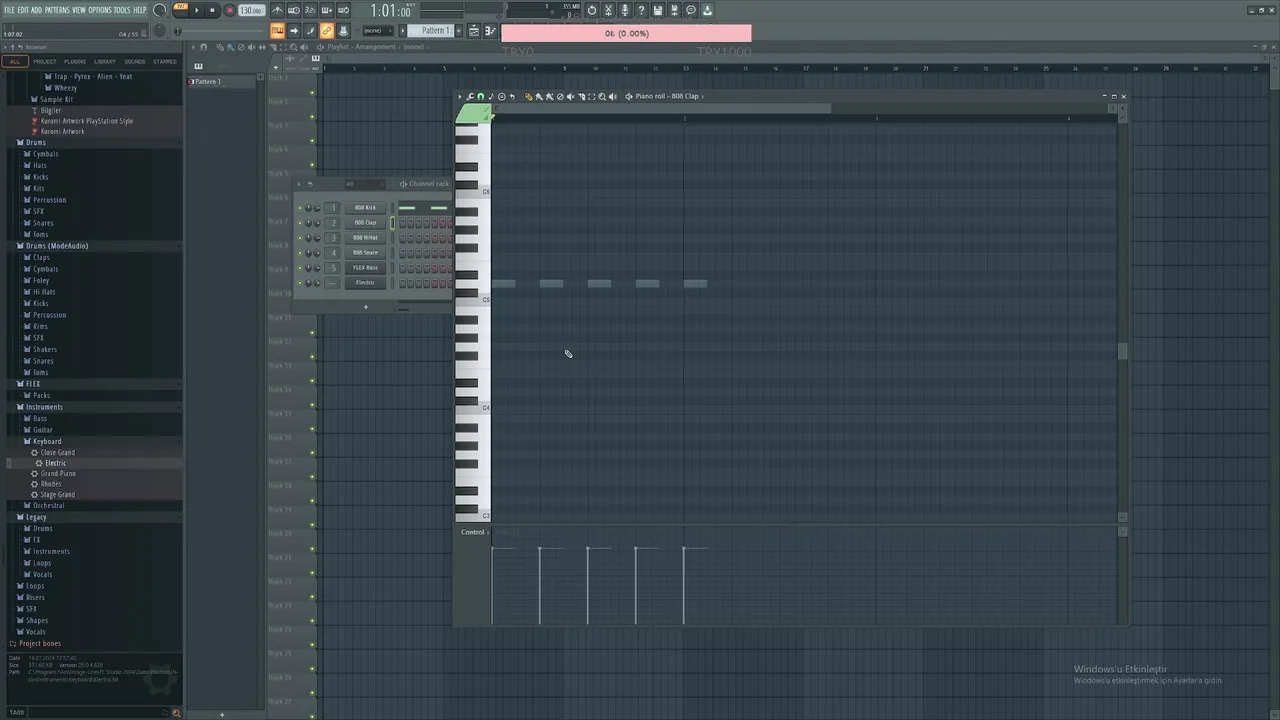This screenshot has height=720, width=1280.
Task: Click the orange link icon in toolbar
Action: click(x=326, y=31)
